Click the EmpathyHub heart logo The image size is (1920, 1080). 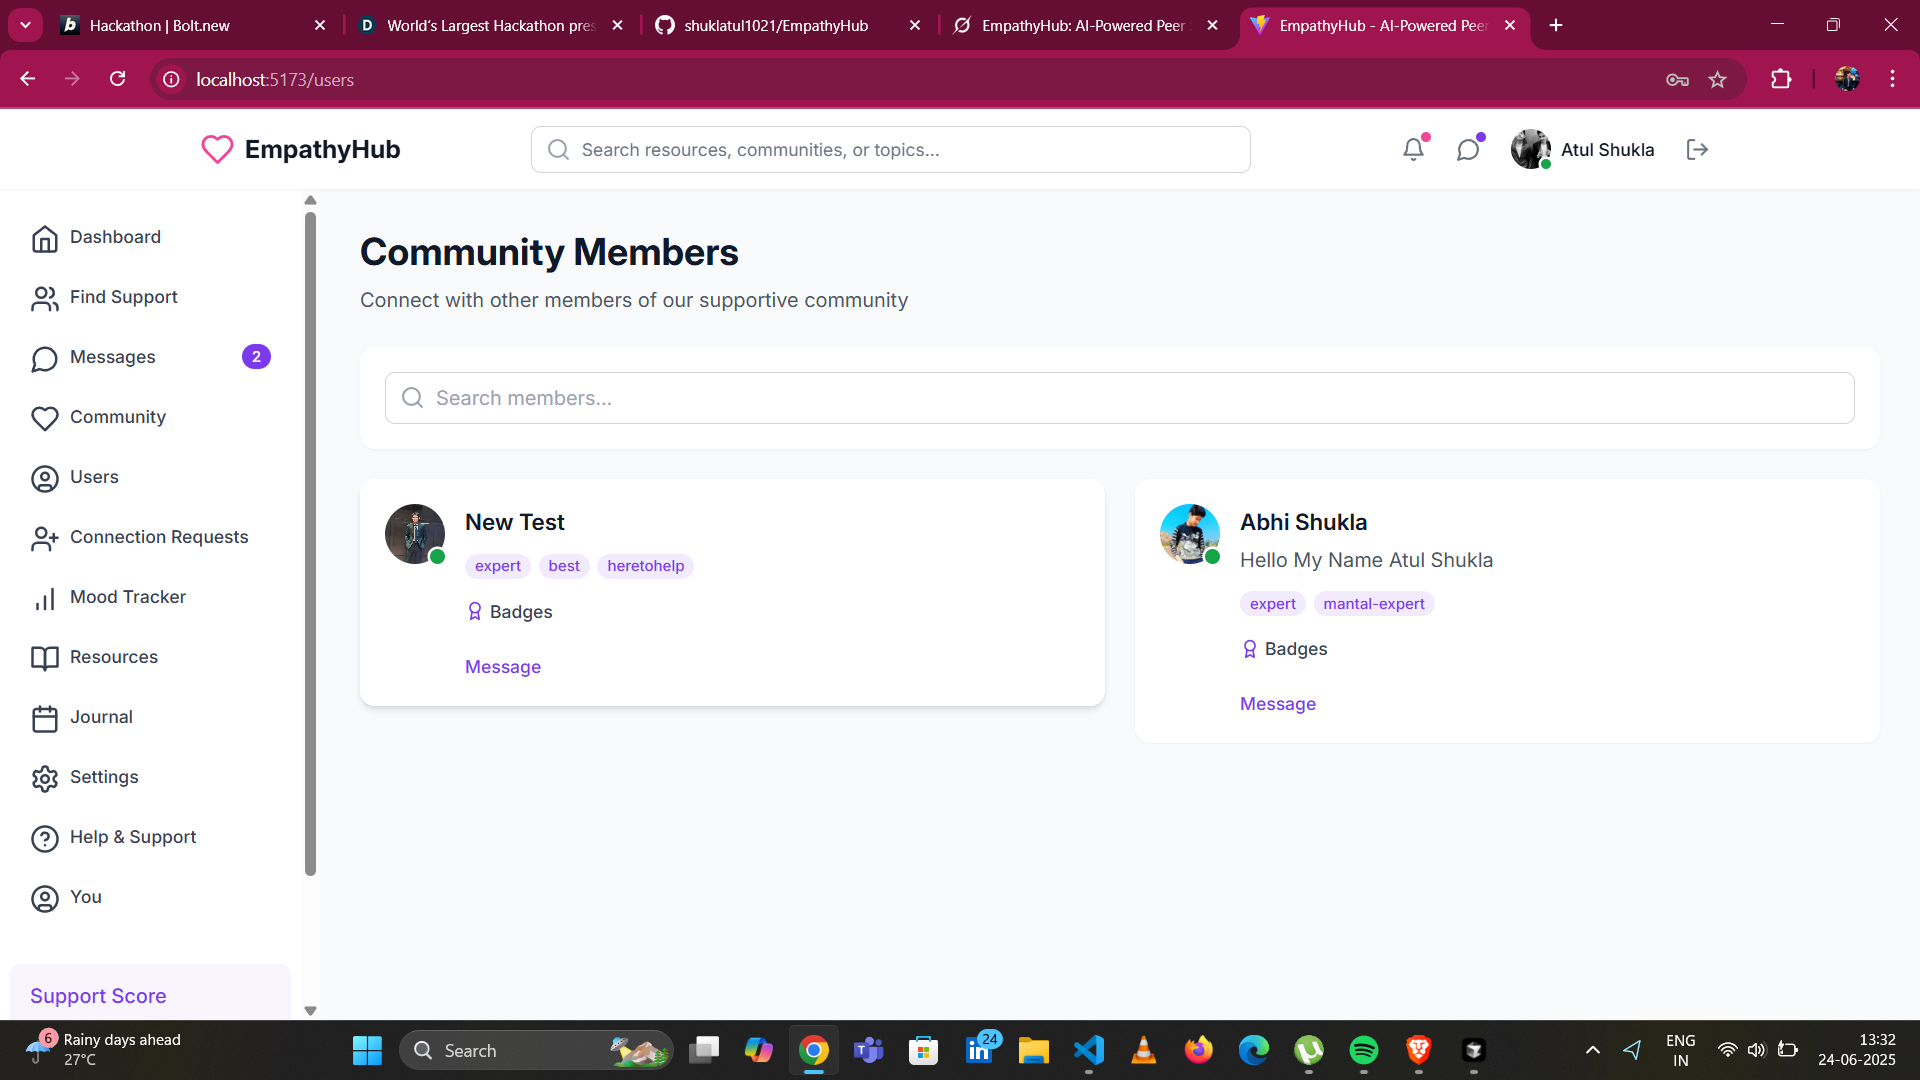(217, 149)
